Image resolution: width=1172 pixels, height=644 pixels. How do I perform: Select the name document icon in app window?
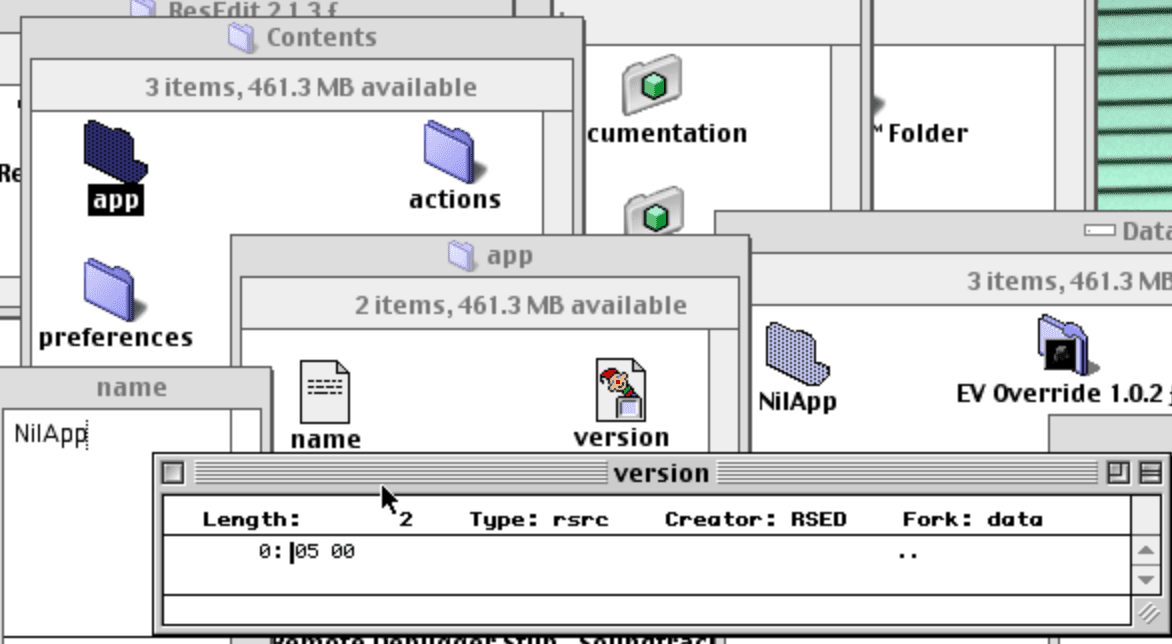tap(324, 391)
